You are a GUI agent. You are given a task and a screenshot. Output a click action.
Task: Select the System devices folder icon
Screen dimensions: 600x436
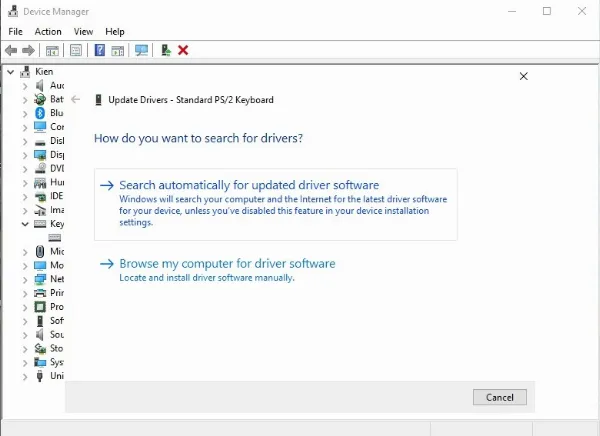tap(40, 362)
